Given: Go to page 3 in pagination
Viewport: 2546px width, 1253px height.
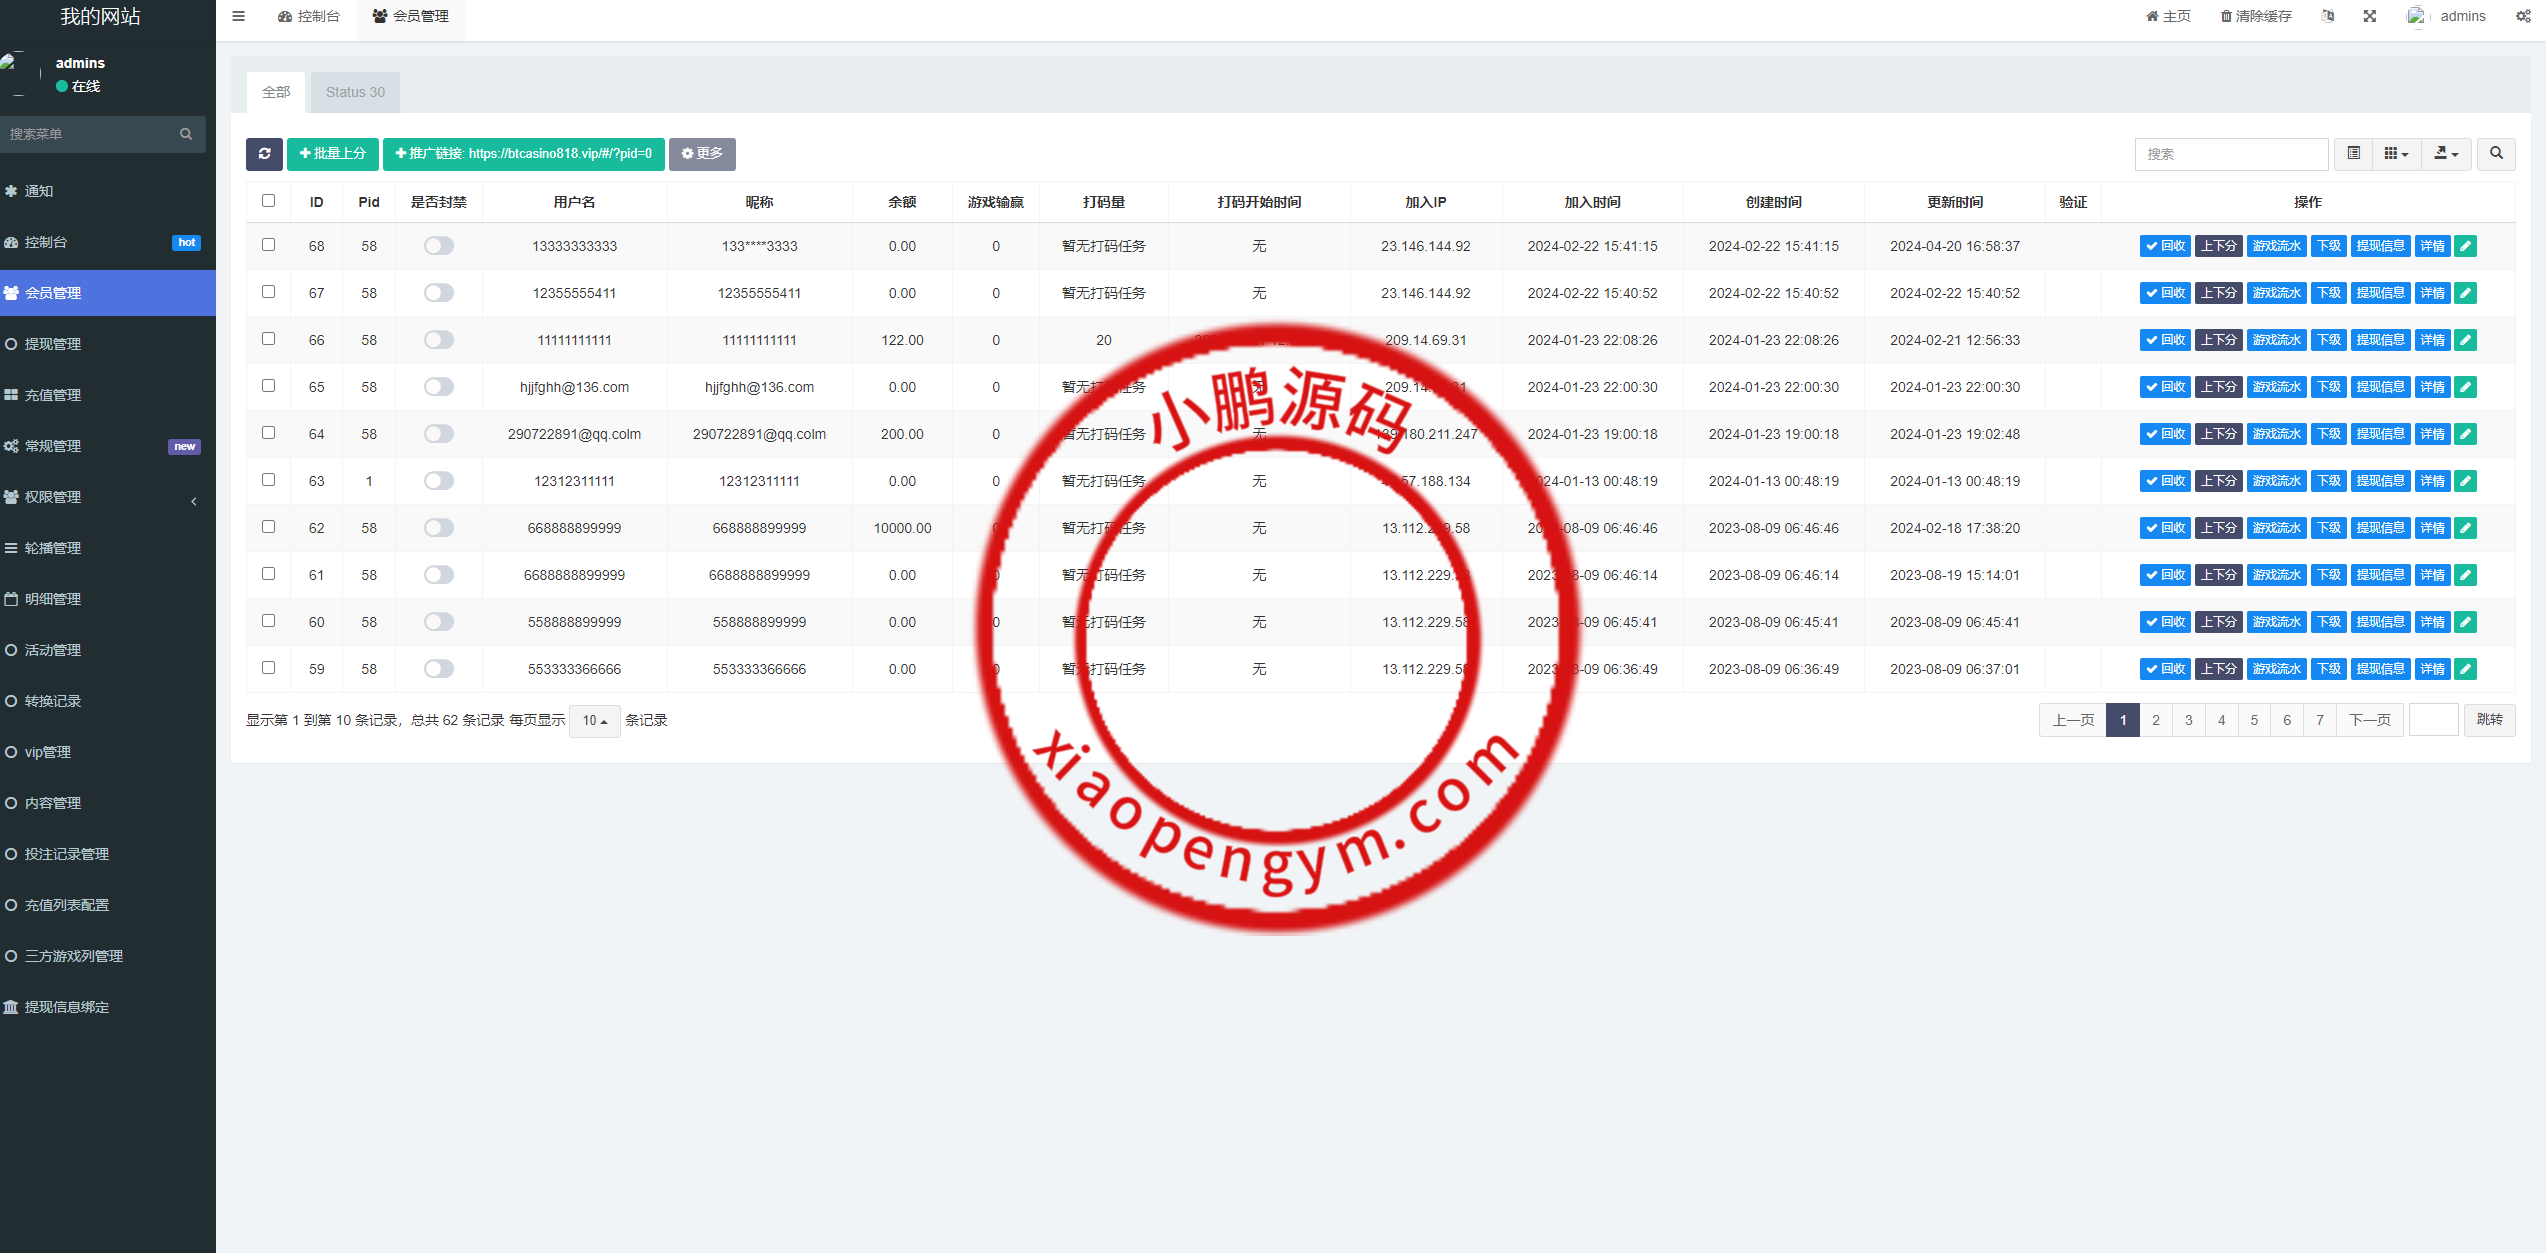Looking at the screenshot, I should click(x=2189, y=720).
